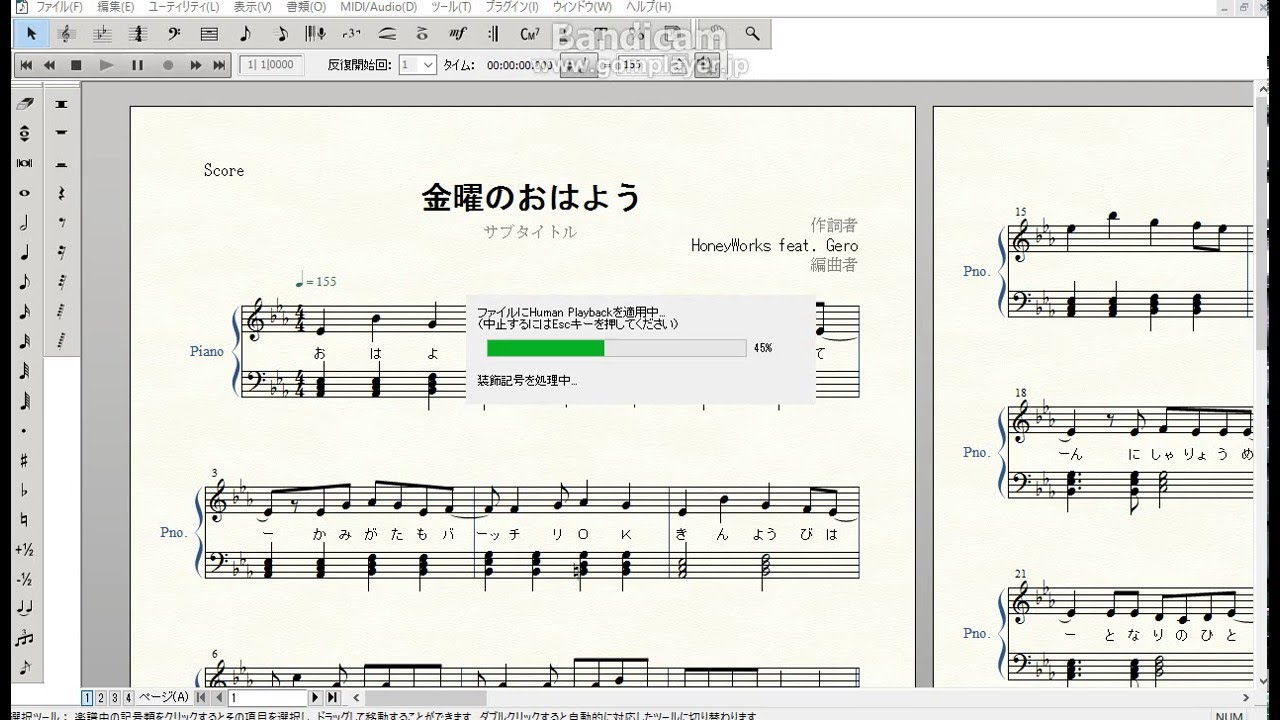Select the eighth note duration
This screenshot has width=1280, height=720.
(25, 282)
